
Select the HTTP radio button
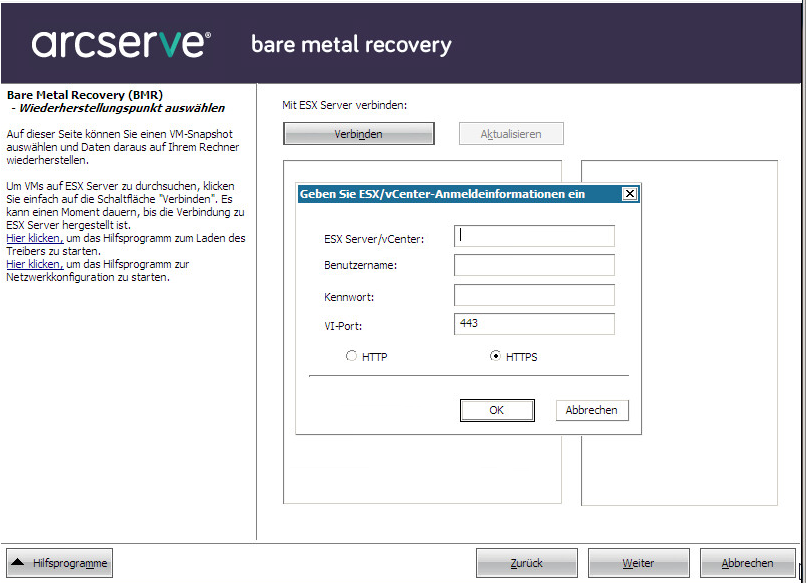352,356
